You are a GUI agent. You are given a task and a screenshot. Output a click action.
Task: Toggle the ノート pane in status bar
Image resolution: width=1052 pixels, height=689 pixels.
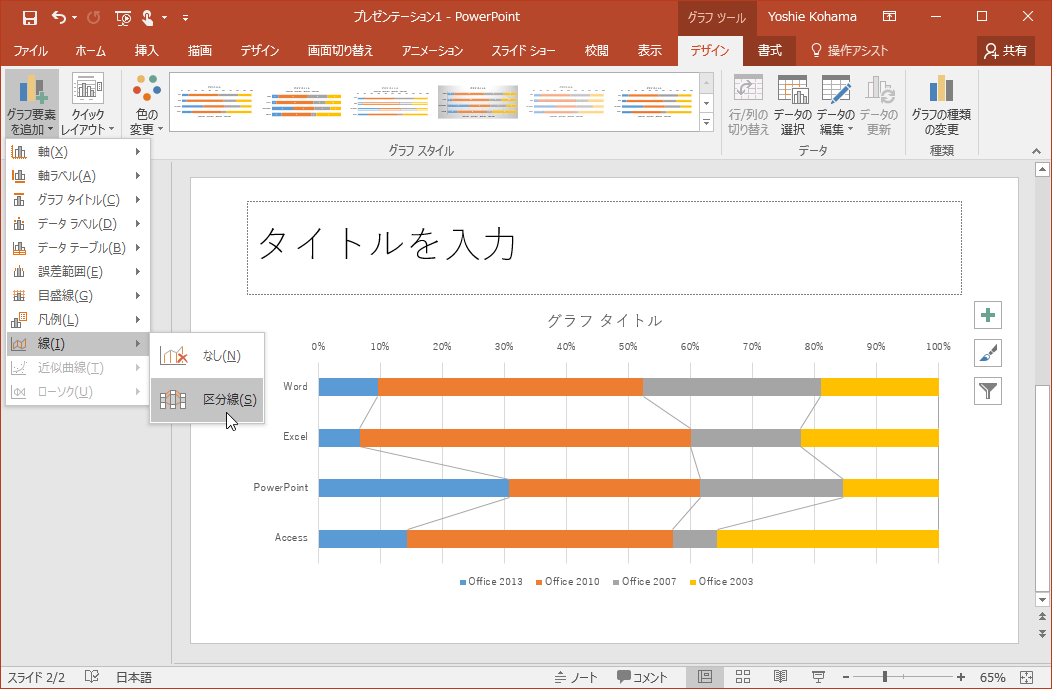pos(576,677)
